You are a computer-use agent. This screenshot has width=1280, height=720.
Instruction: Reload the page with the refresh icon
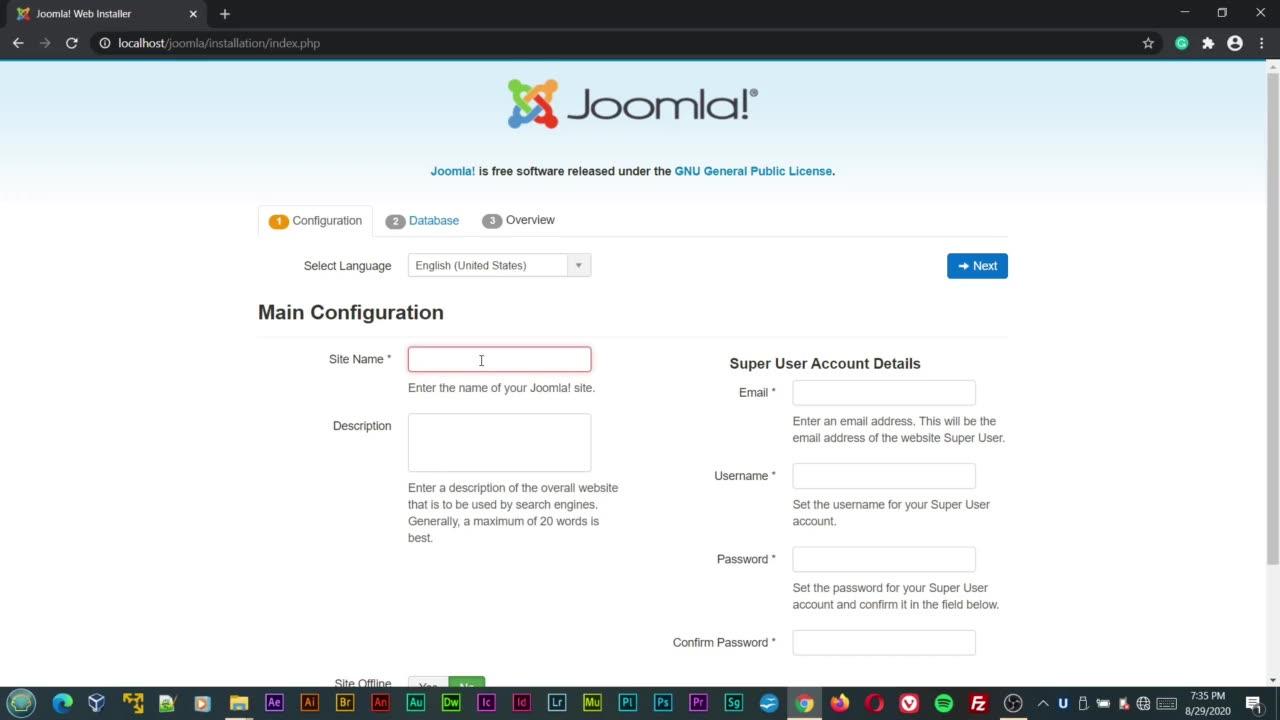click(72, 43)
